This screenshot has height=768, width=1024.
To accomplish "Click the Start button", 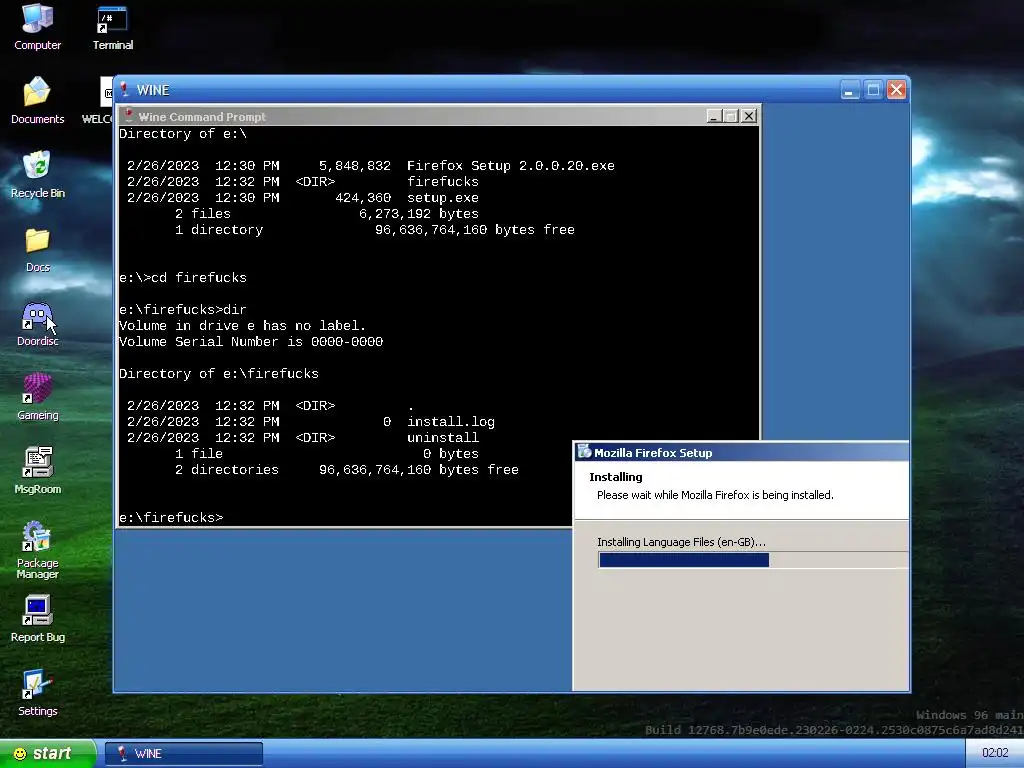I will tap(48, 753).
